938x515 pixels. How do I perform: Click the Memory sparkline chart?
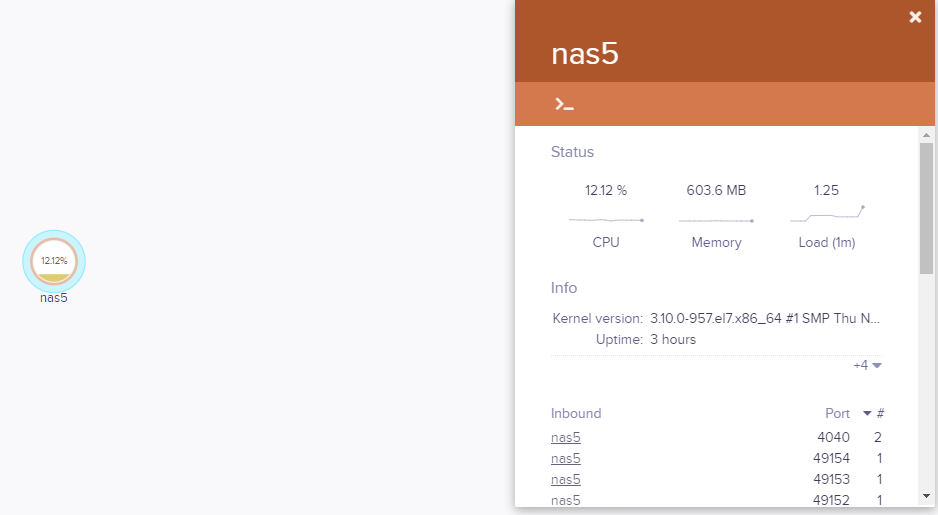click(716, 219)
